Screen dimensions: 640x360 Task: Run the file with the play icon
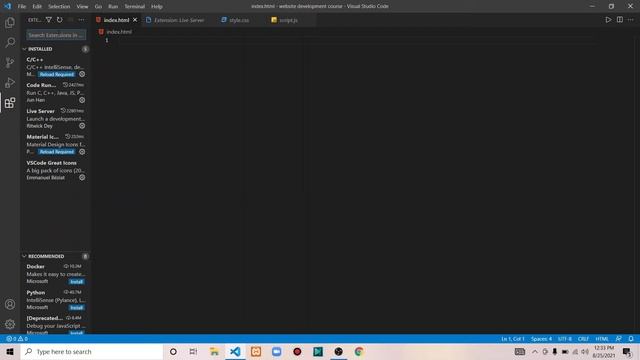point(608,20)
